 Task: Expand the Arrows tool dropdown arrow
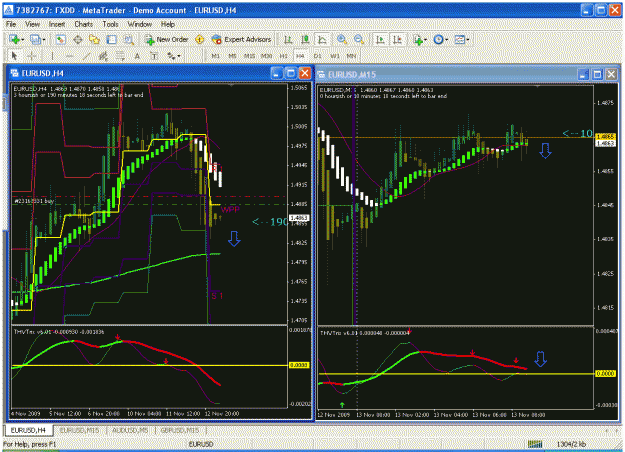point(179,56)
